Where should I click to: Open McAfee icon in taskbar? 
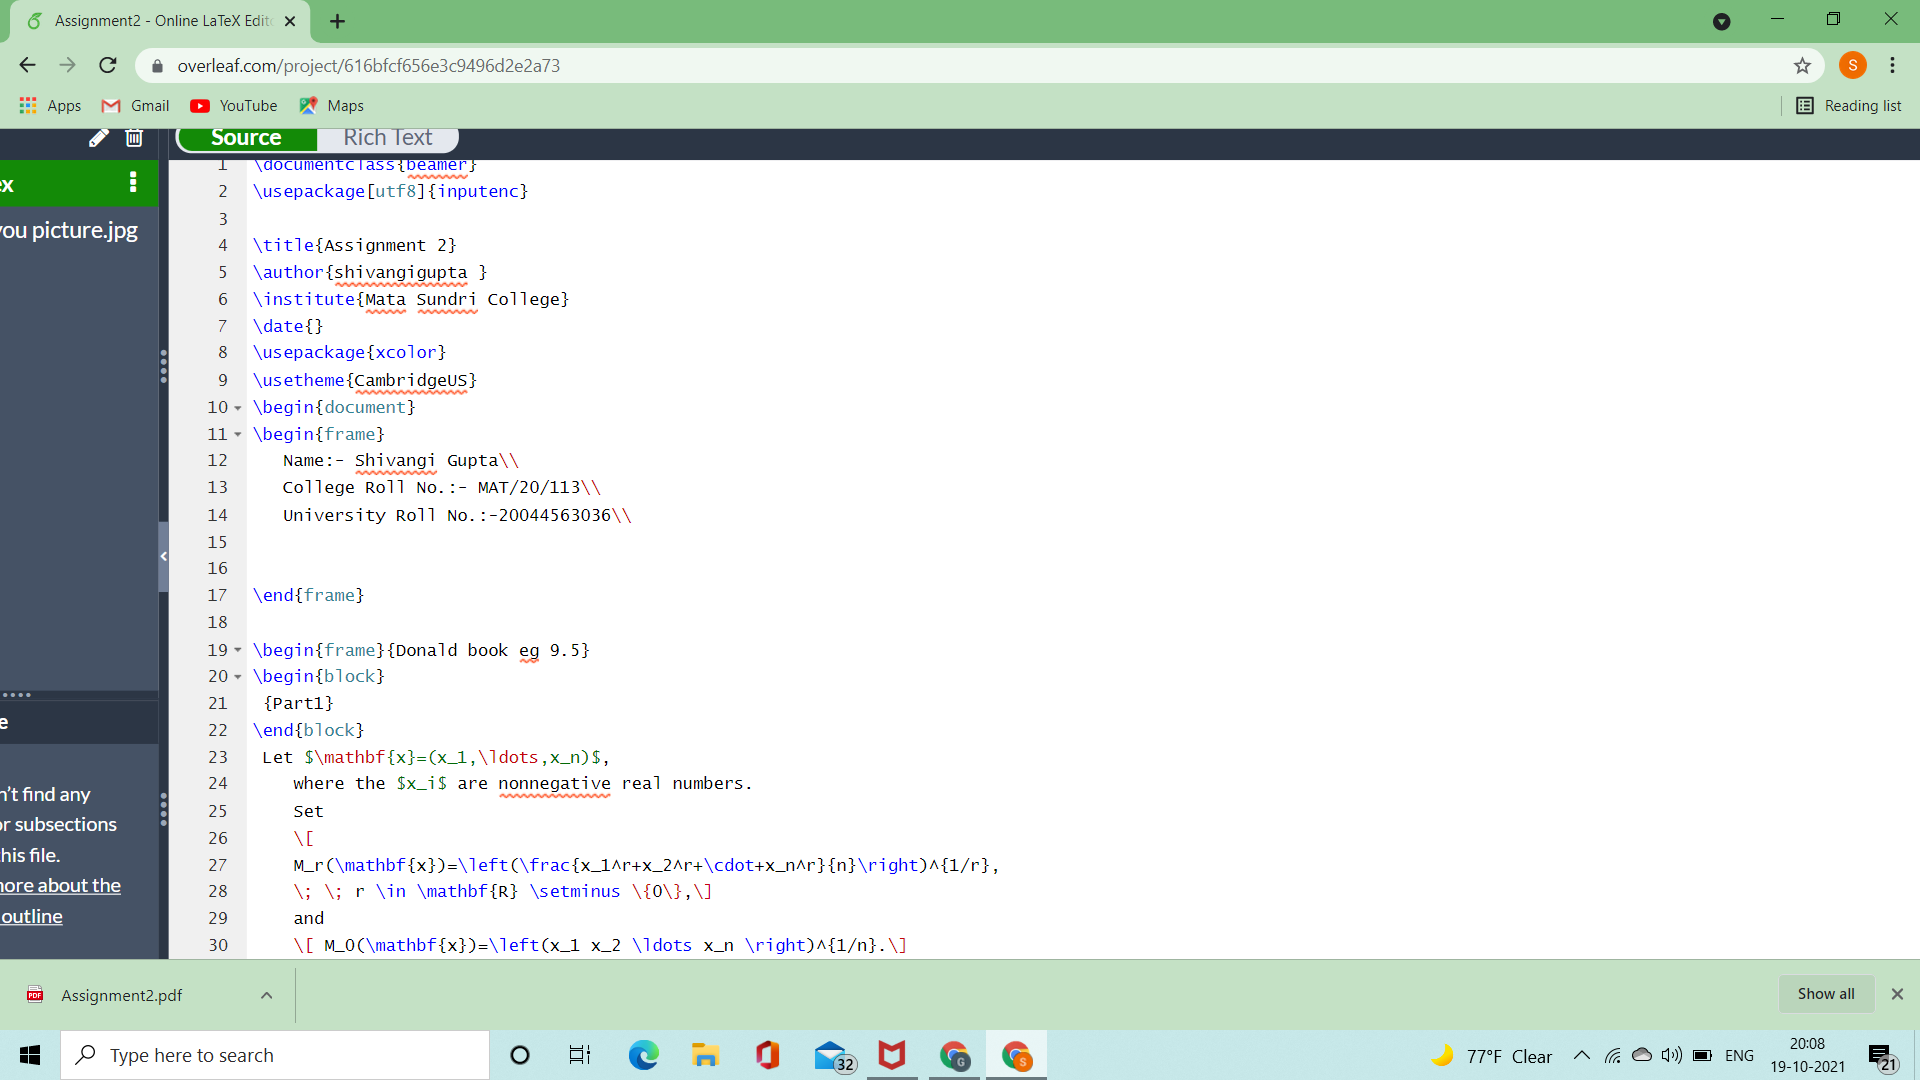(x=892, y=1055)
